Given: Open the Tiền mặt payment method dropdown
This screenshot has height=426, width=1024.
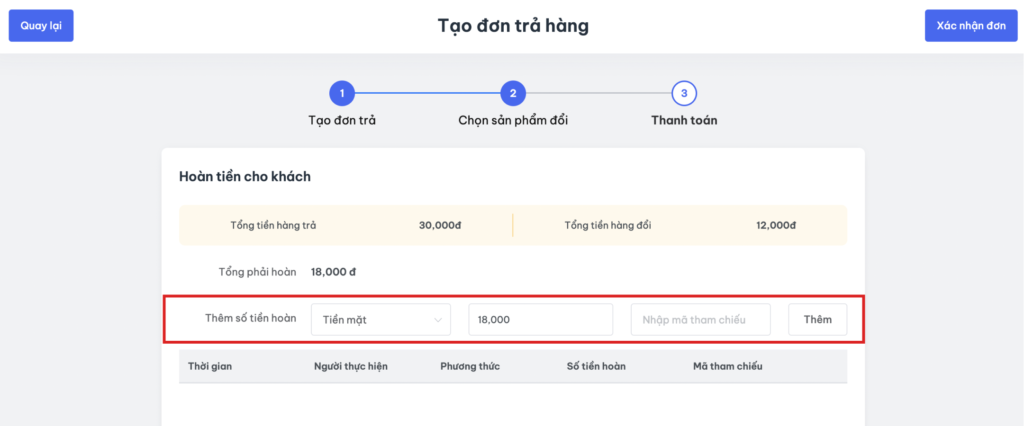Looking at the screenshot, I should pos(380,319).
